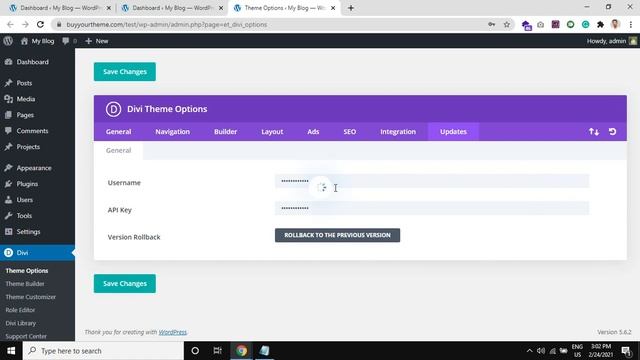The height and width of the screenshot is (360, 640).
Task: Open Divi Library submenu link
Action: coord(21,323)
